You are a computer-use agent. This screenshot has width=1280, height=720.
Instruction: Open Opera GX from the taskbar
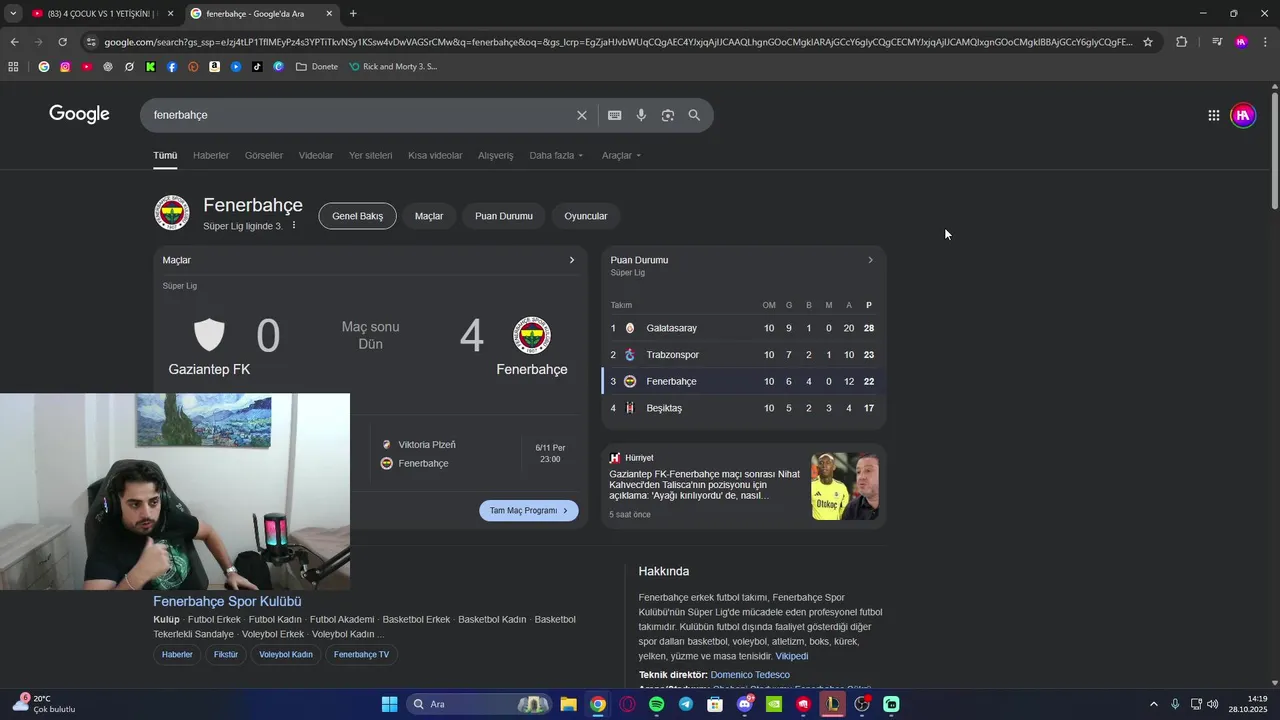click(x=627, y=704)
